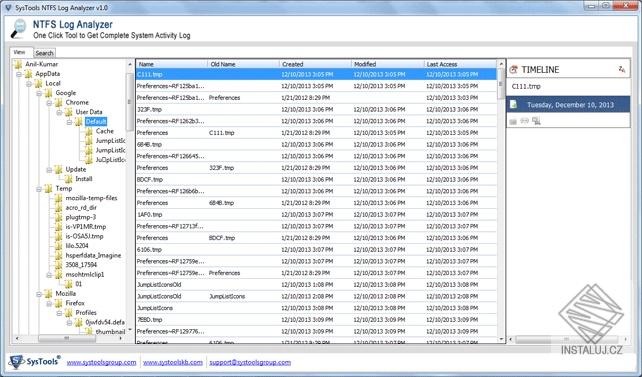Collapse the Mozilla tree node

coord(39,294)
